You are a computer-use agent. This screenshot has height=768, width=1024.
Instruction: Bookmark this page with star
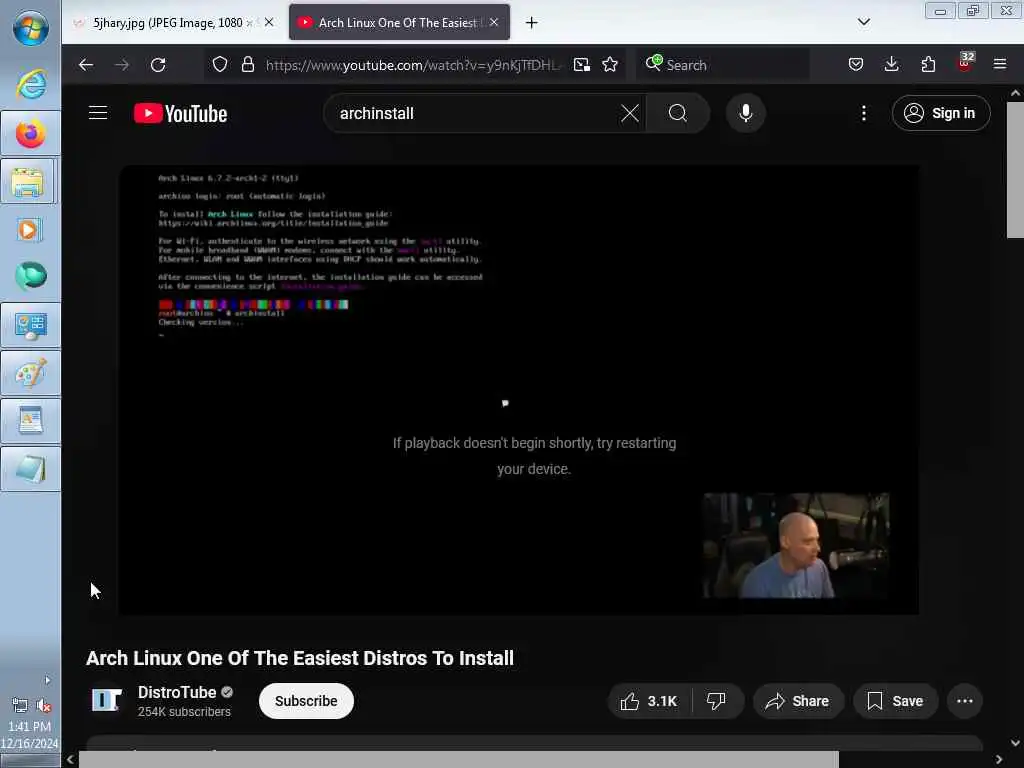pyautogui.click(x=610, y=65)
